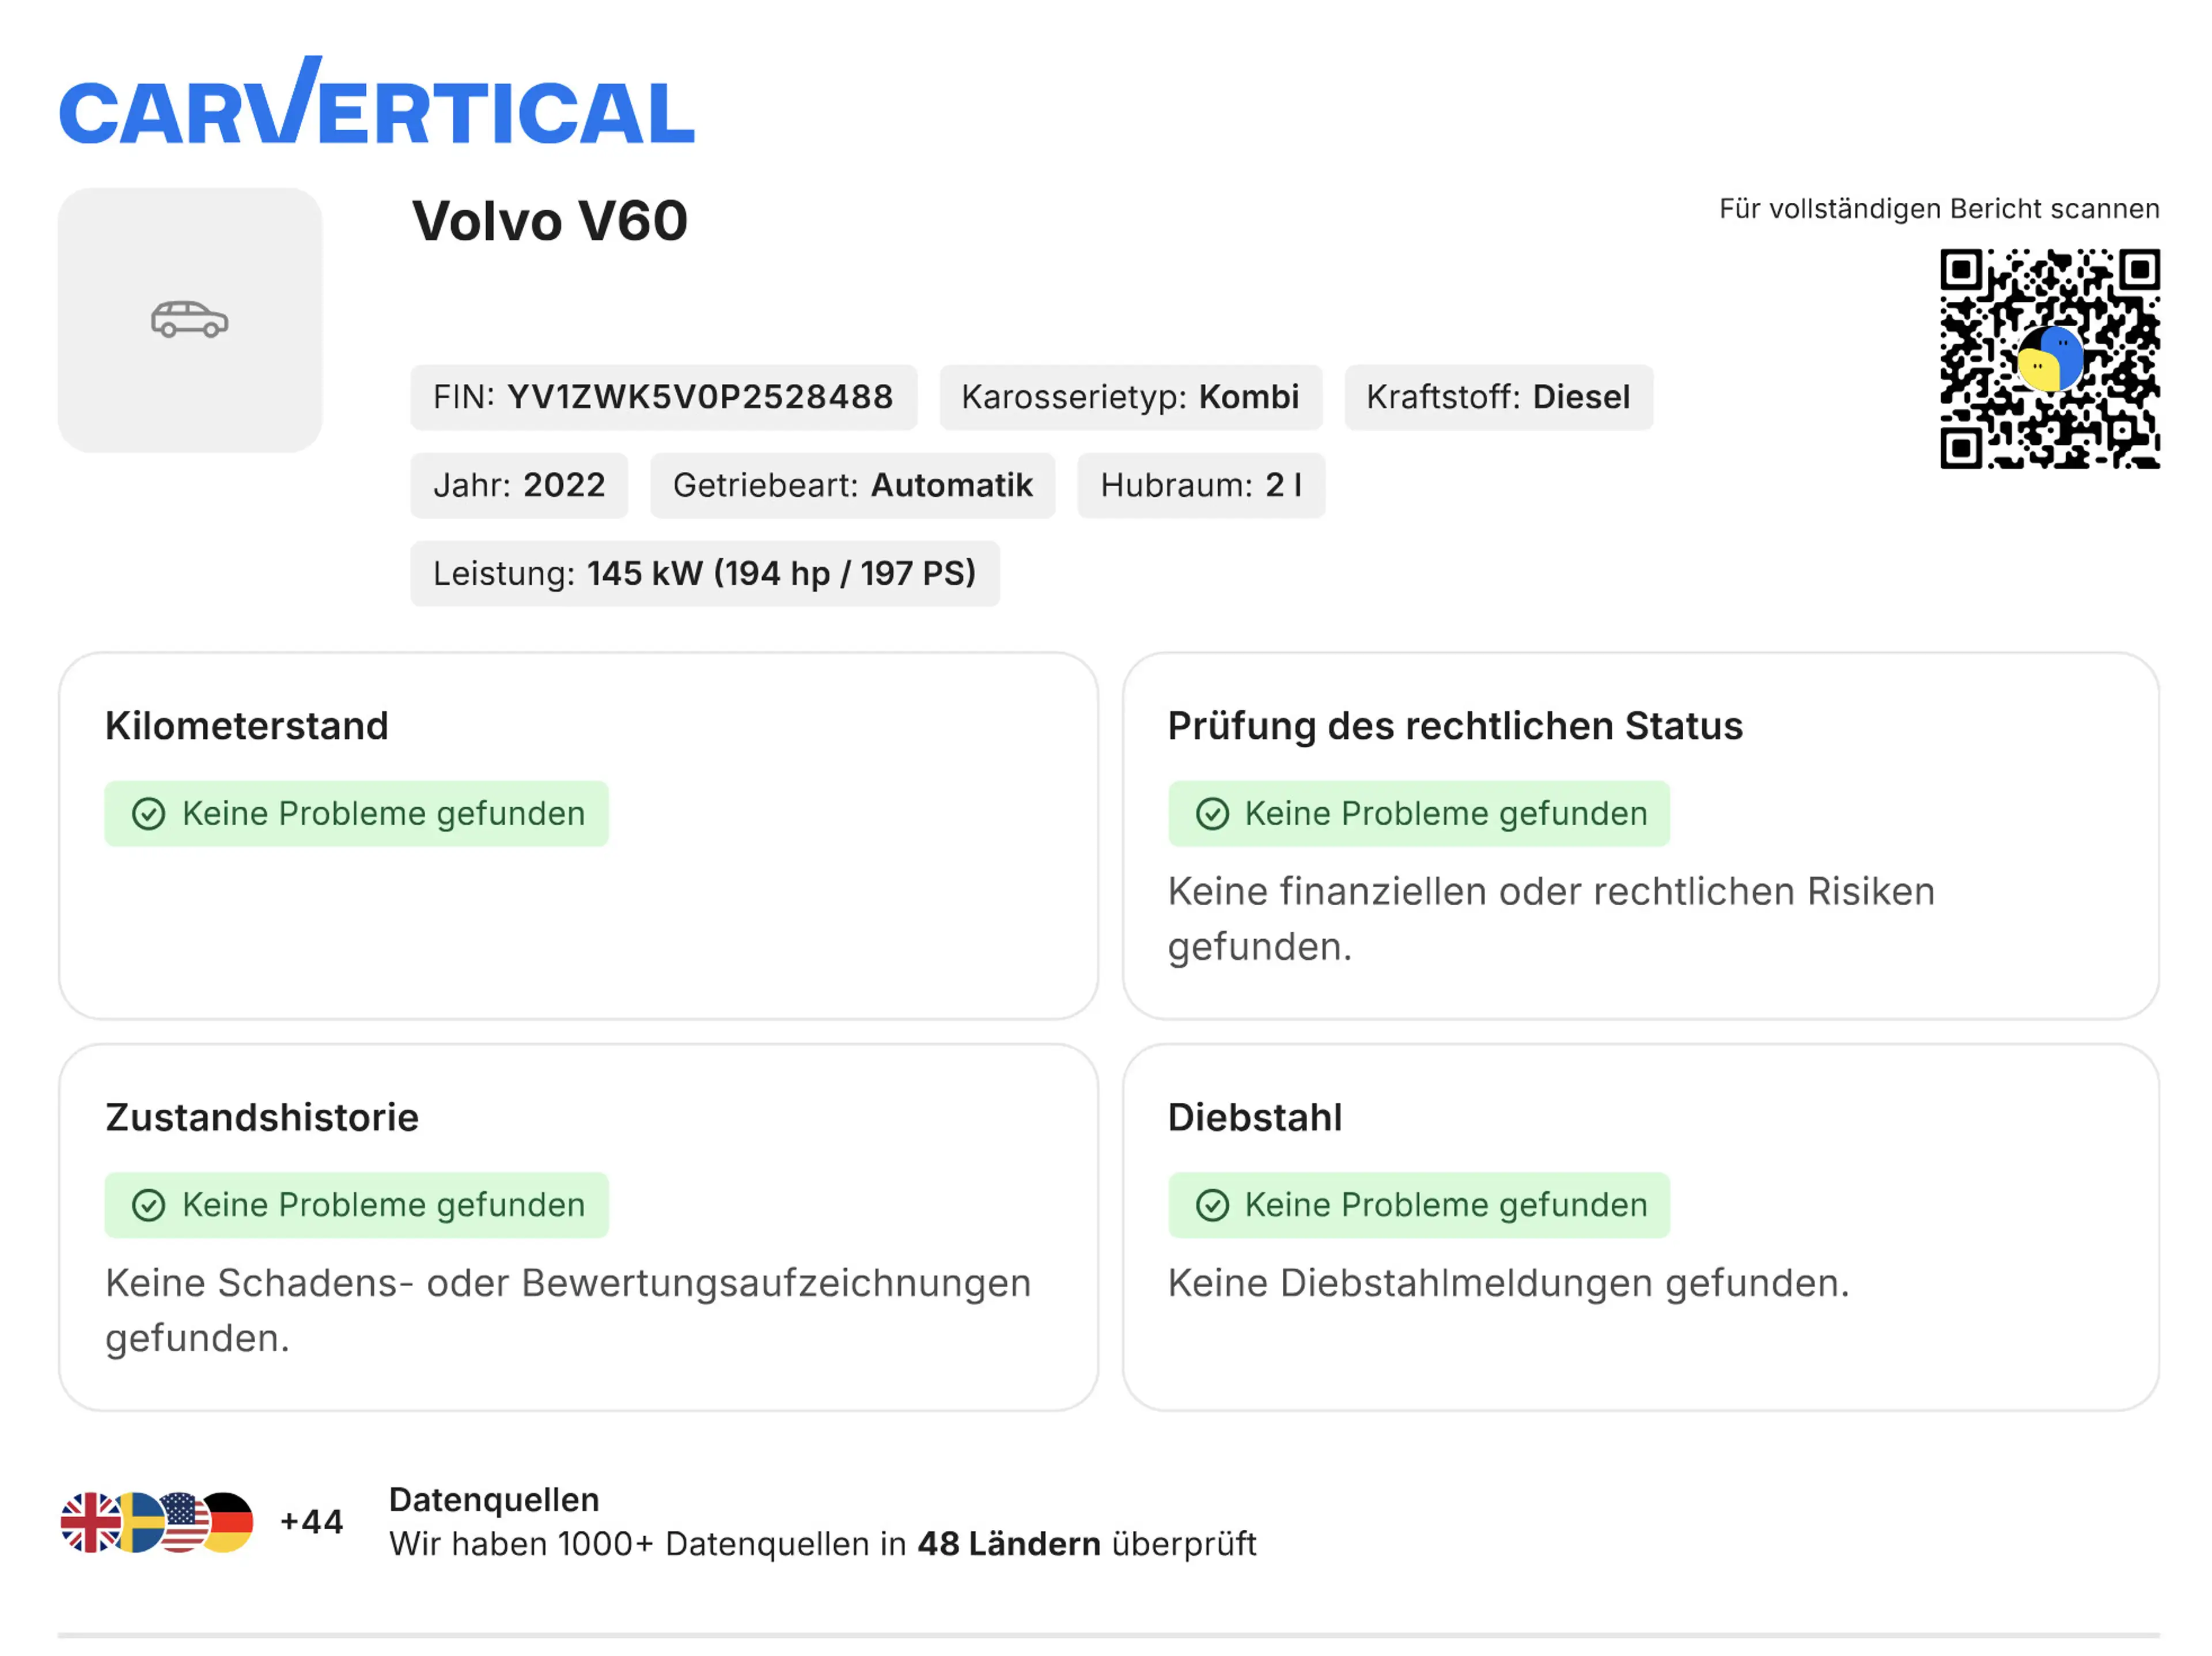Viewport: 2212px width, 1656px height.
Task: Click 'Keine Probleme gefunden' badge under Diebstahl
Action: tap(1419, 1205)
